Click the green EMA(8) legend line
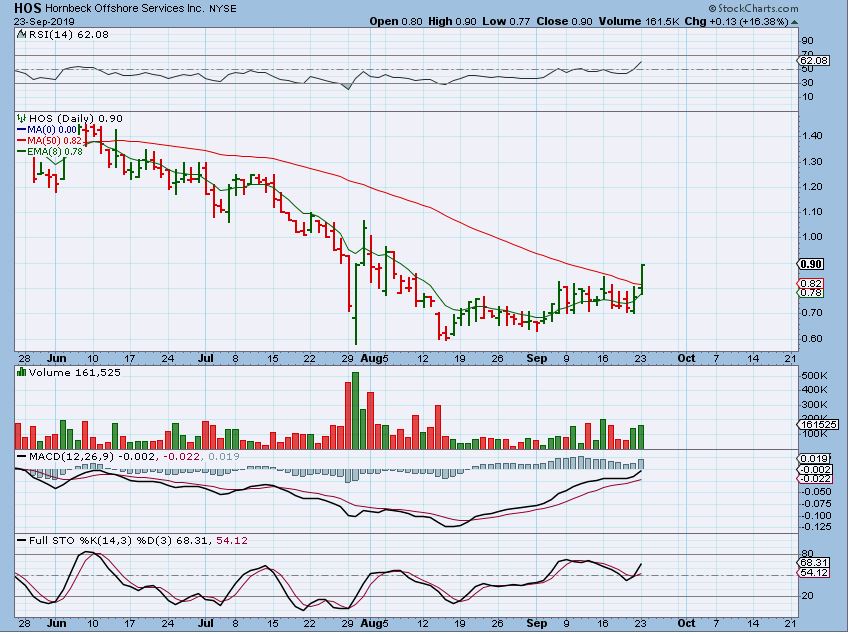The image size is (850, 634). point(22,152)
